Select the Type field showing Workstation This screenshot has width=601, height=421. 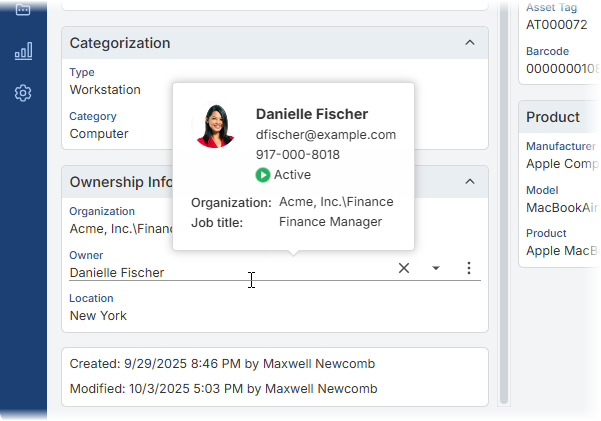pyautogui.click(x=105, y=89)
